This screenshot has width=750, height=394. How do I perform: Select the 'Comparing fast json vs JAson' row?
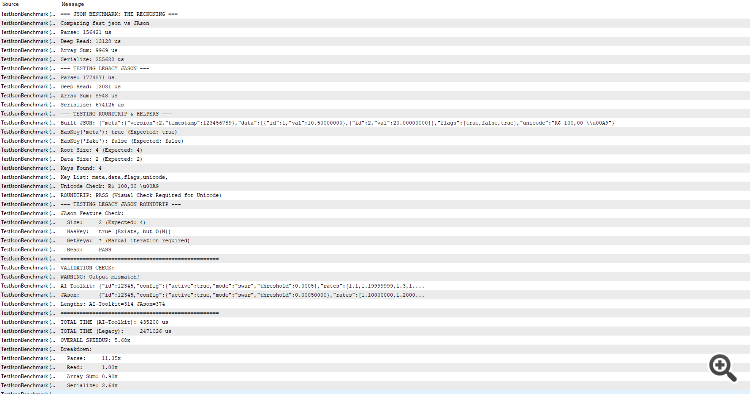click(x=375, y=23)
